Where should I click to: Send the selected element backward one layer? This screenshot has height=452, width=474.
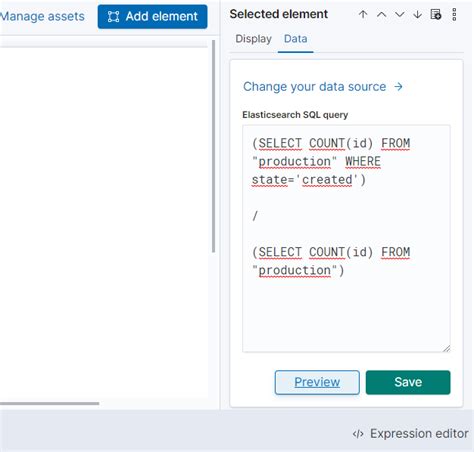point(399,14)
